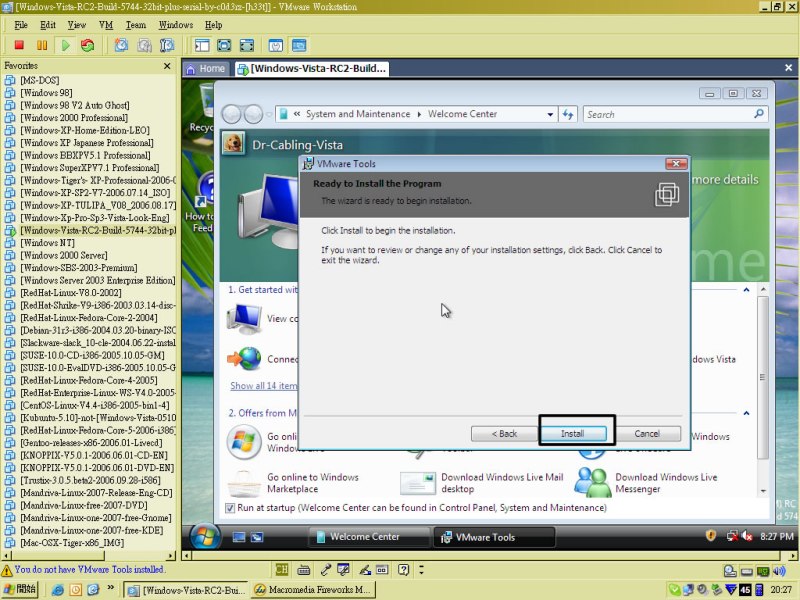Click the yellow Suspend (pause) toolbar icon
This screenshot has width=800, height=600.
tap(42, 45)
